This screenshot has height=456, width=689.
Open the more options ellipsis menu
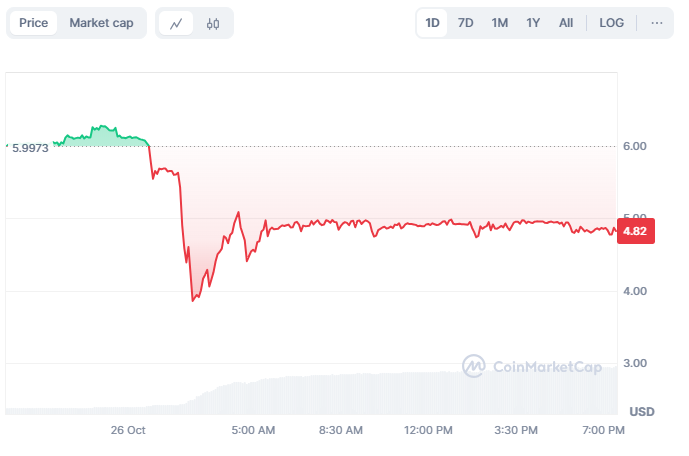point(657,23)
